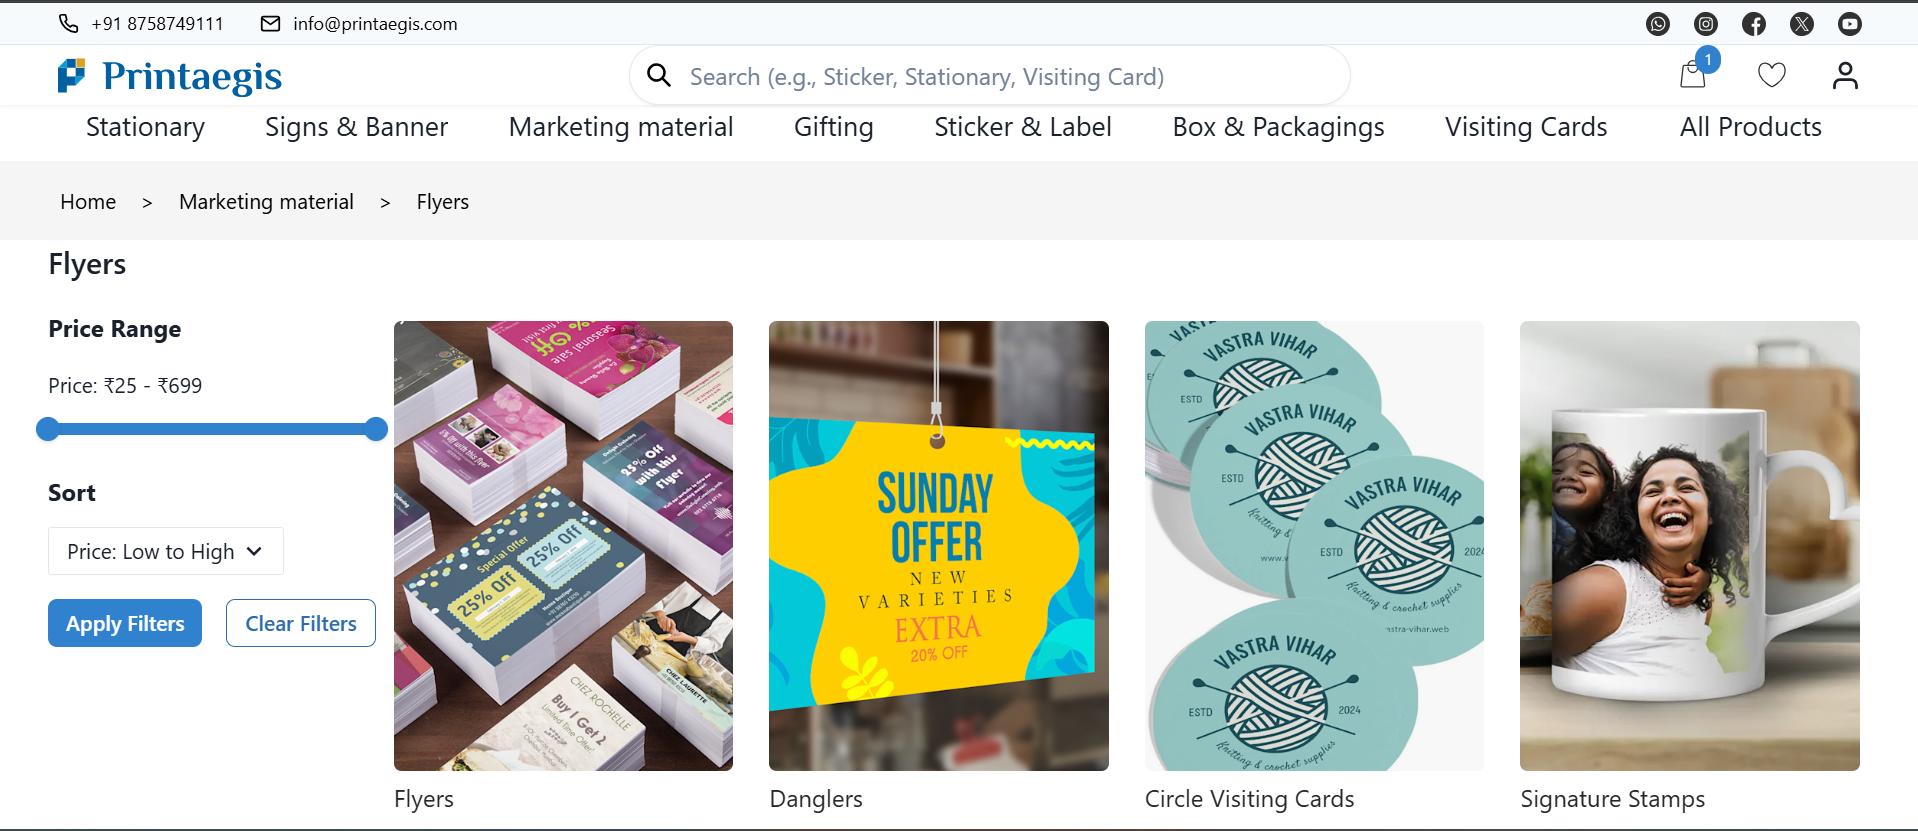Open the WhatsApp social icon

1657,24
